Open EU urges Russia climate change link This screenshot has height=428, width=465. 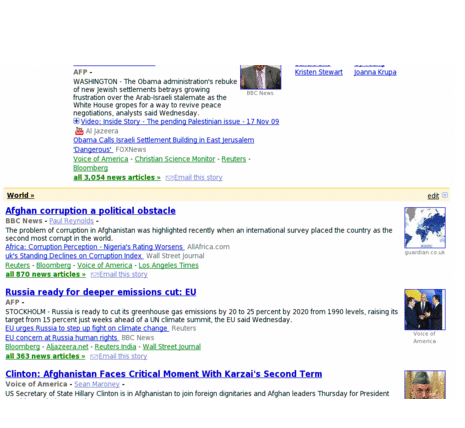tap(87, 328)
